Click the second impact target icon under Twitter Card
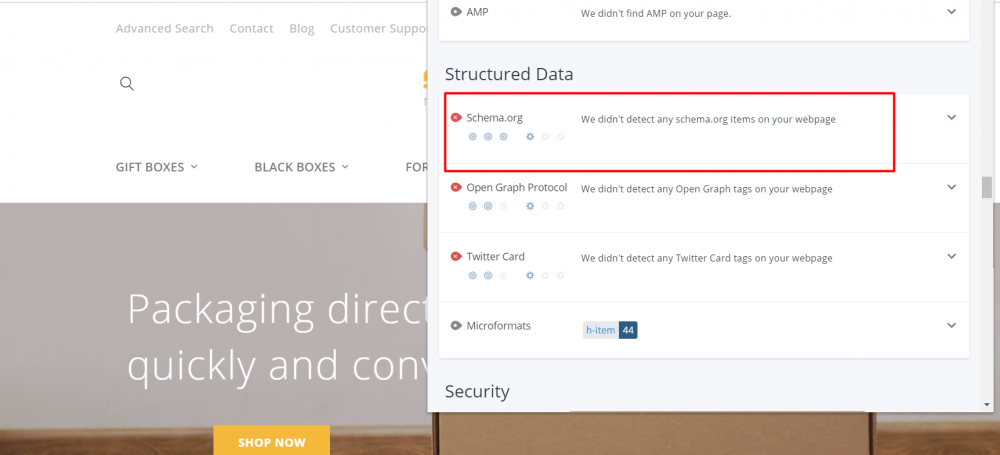 (x=488, y=276)
